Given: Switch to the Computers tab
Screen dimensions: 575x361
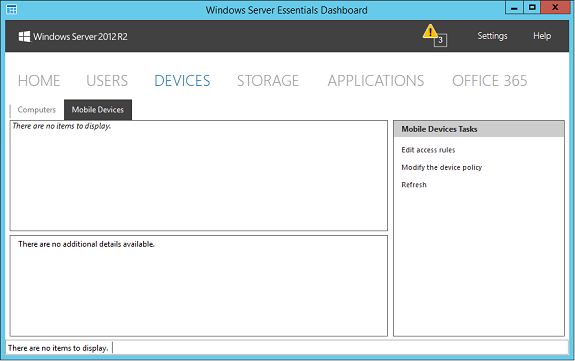Looking at the screenshot, I should 37,110.
